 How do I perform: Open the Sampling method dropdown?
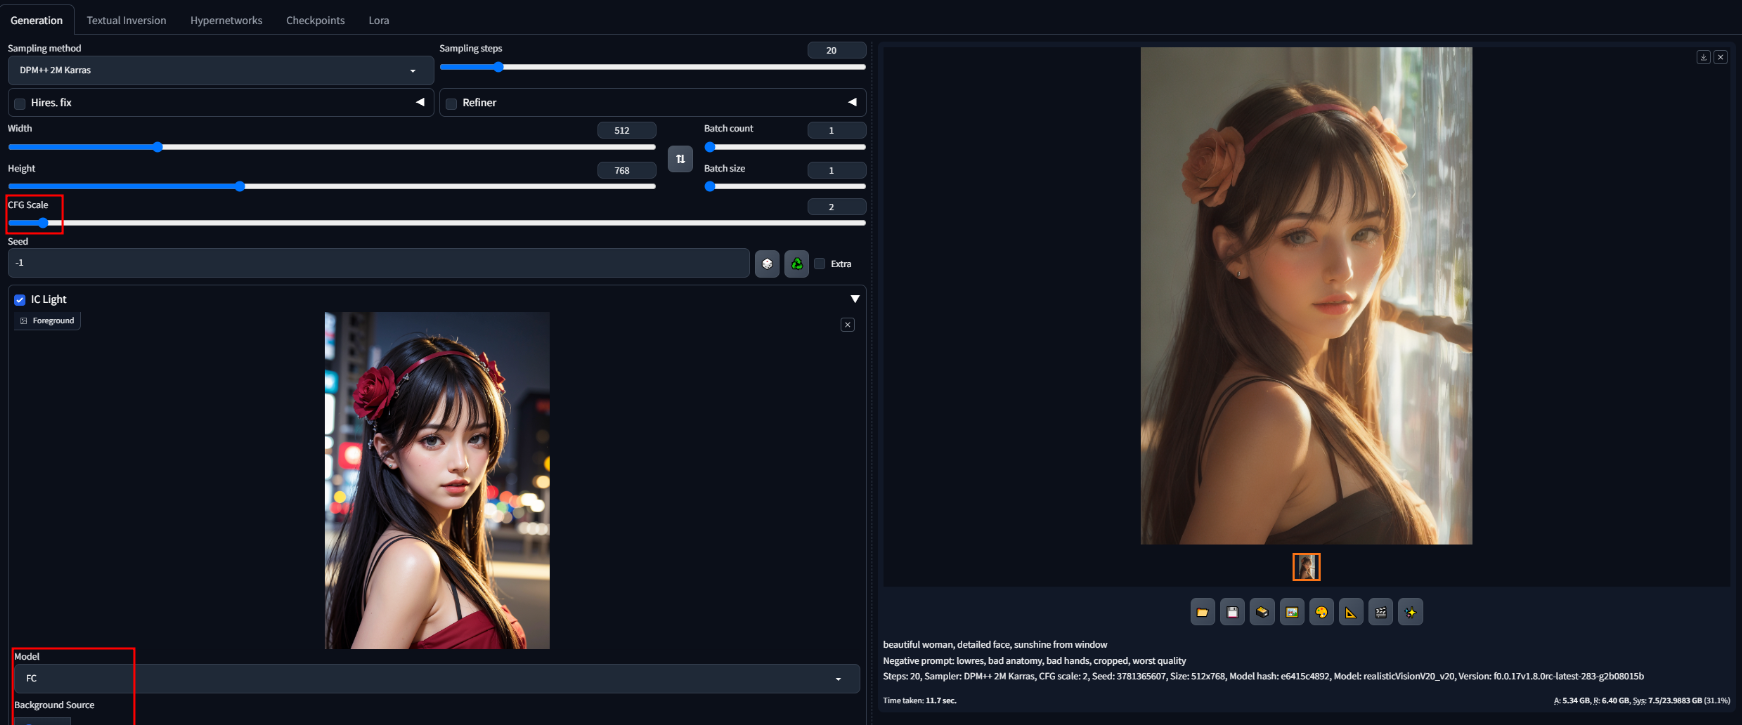point(220,70)
